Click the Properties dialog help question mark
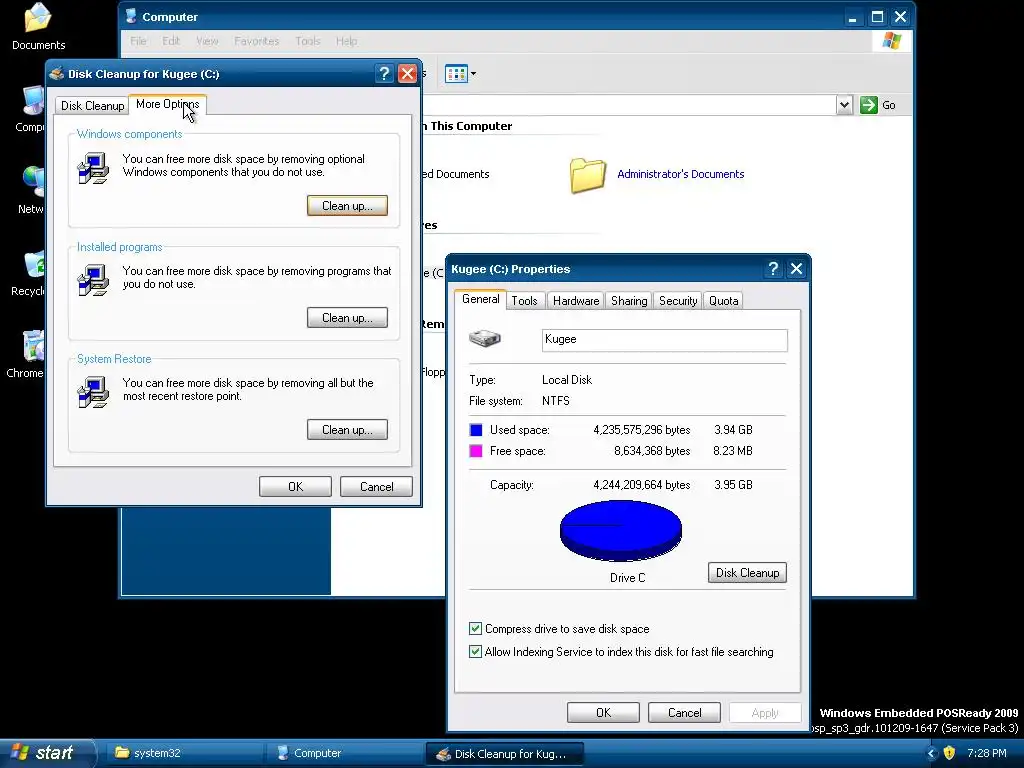 point(773,268)
